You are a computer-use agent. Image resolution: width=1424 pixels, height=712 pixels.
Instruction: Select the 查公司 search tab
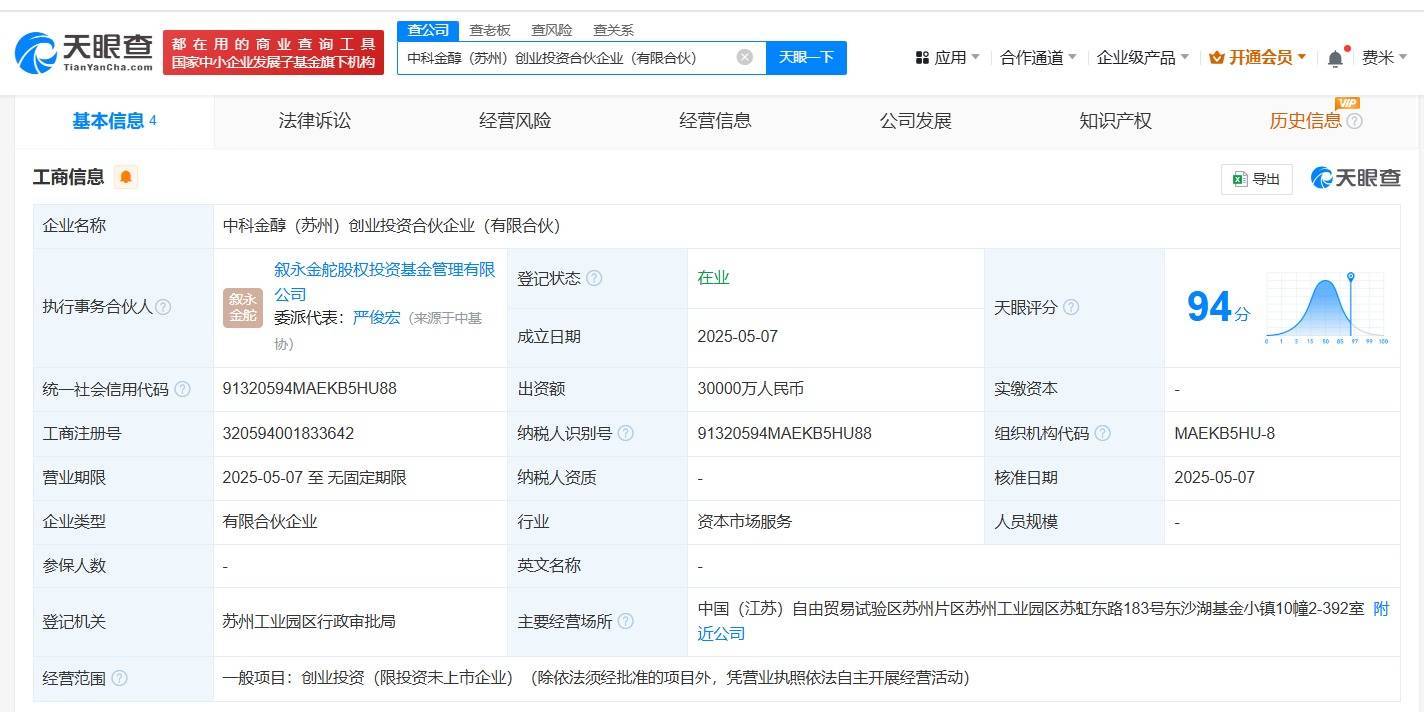pos(428,30)
